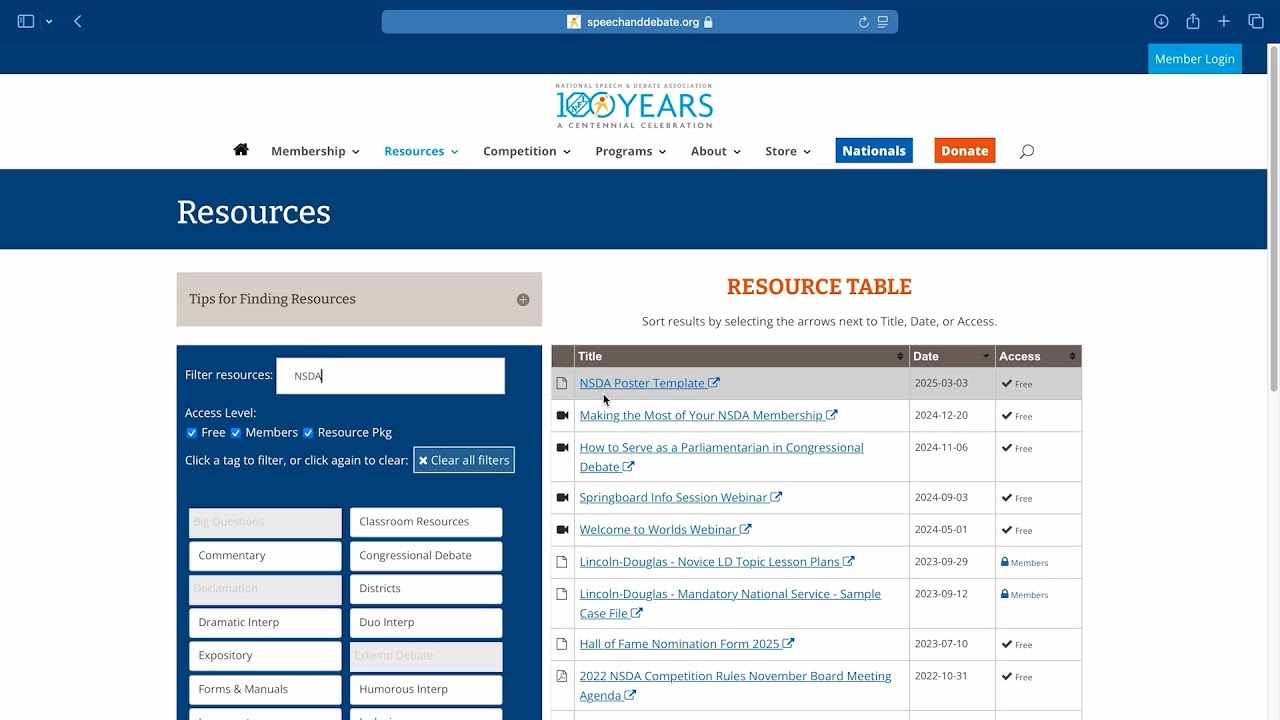Screen dimensions: 1280x720
Task: Click site favicon in address bar
Action: pos(574,22)
